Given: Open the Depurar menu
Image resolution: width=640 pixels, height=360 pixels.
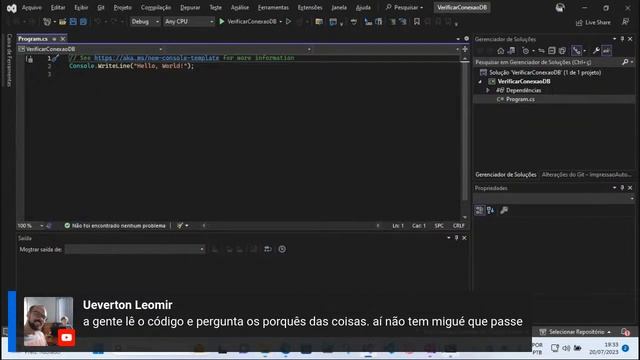Looking at the screenshot, I should [190, 7].
